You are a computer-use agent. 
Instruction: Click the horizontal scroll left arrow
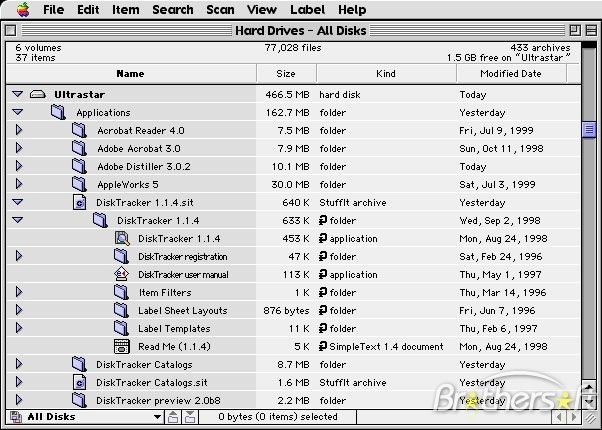[559, 417]
